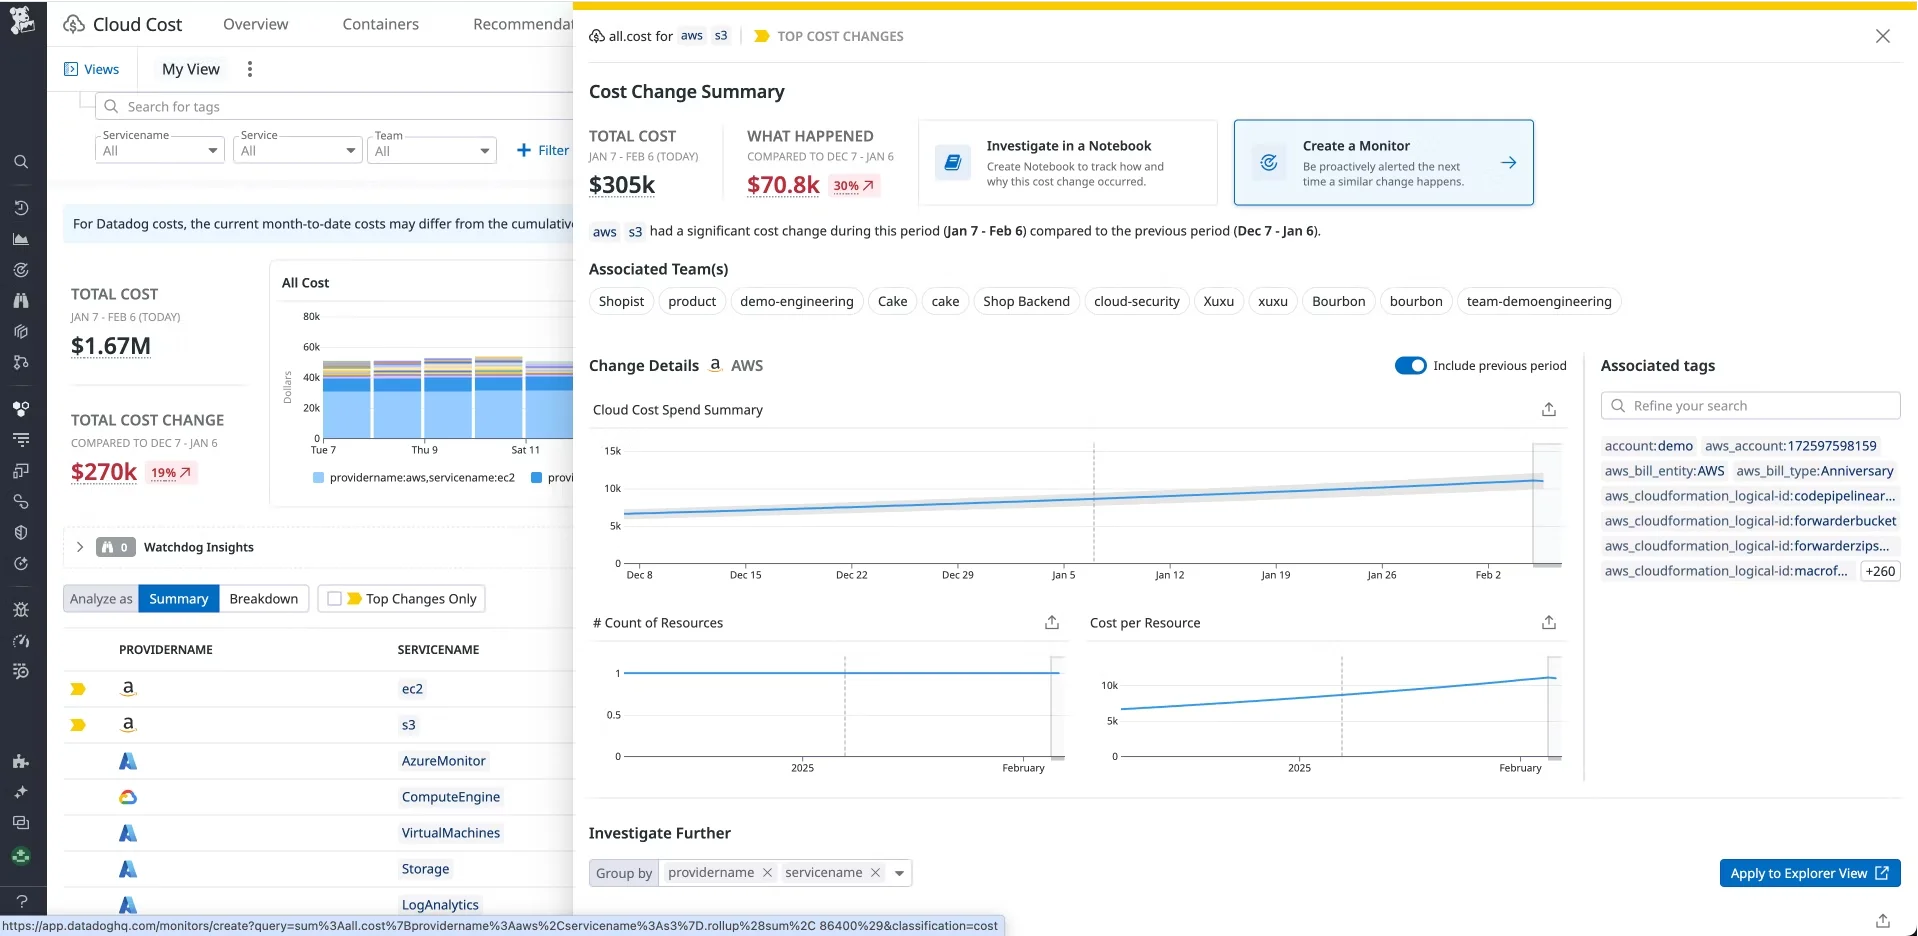Switch to the Containers tab
This screenshot has width=1918, height=936.
(x=381, y=24)
